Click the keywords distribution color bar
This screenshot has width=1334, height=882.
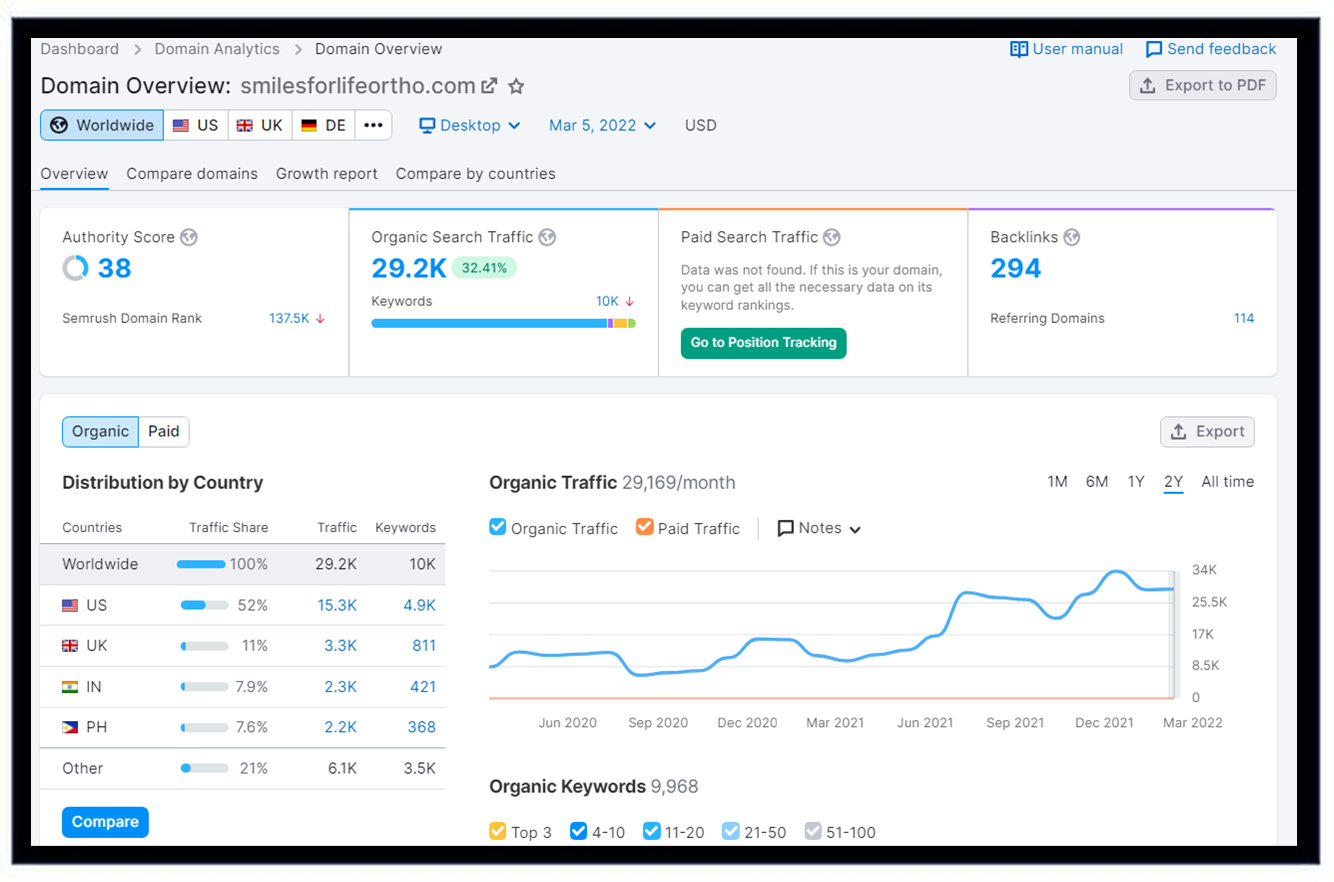[504, 324]
